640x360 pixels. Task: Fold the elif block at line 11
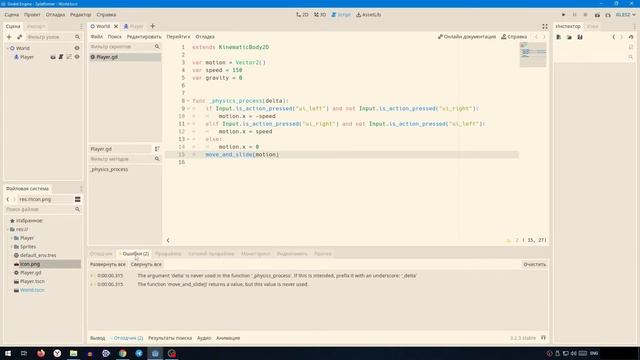click(x=188, y=124)
